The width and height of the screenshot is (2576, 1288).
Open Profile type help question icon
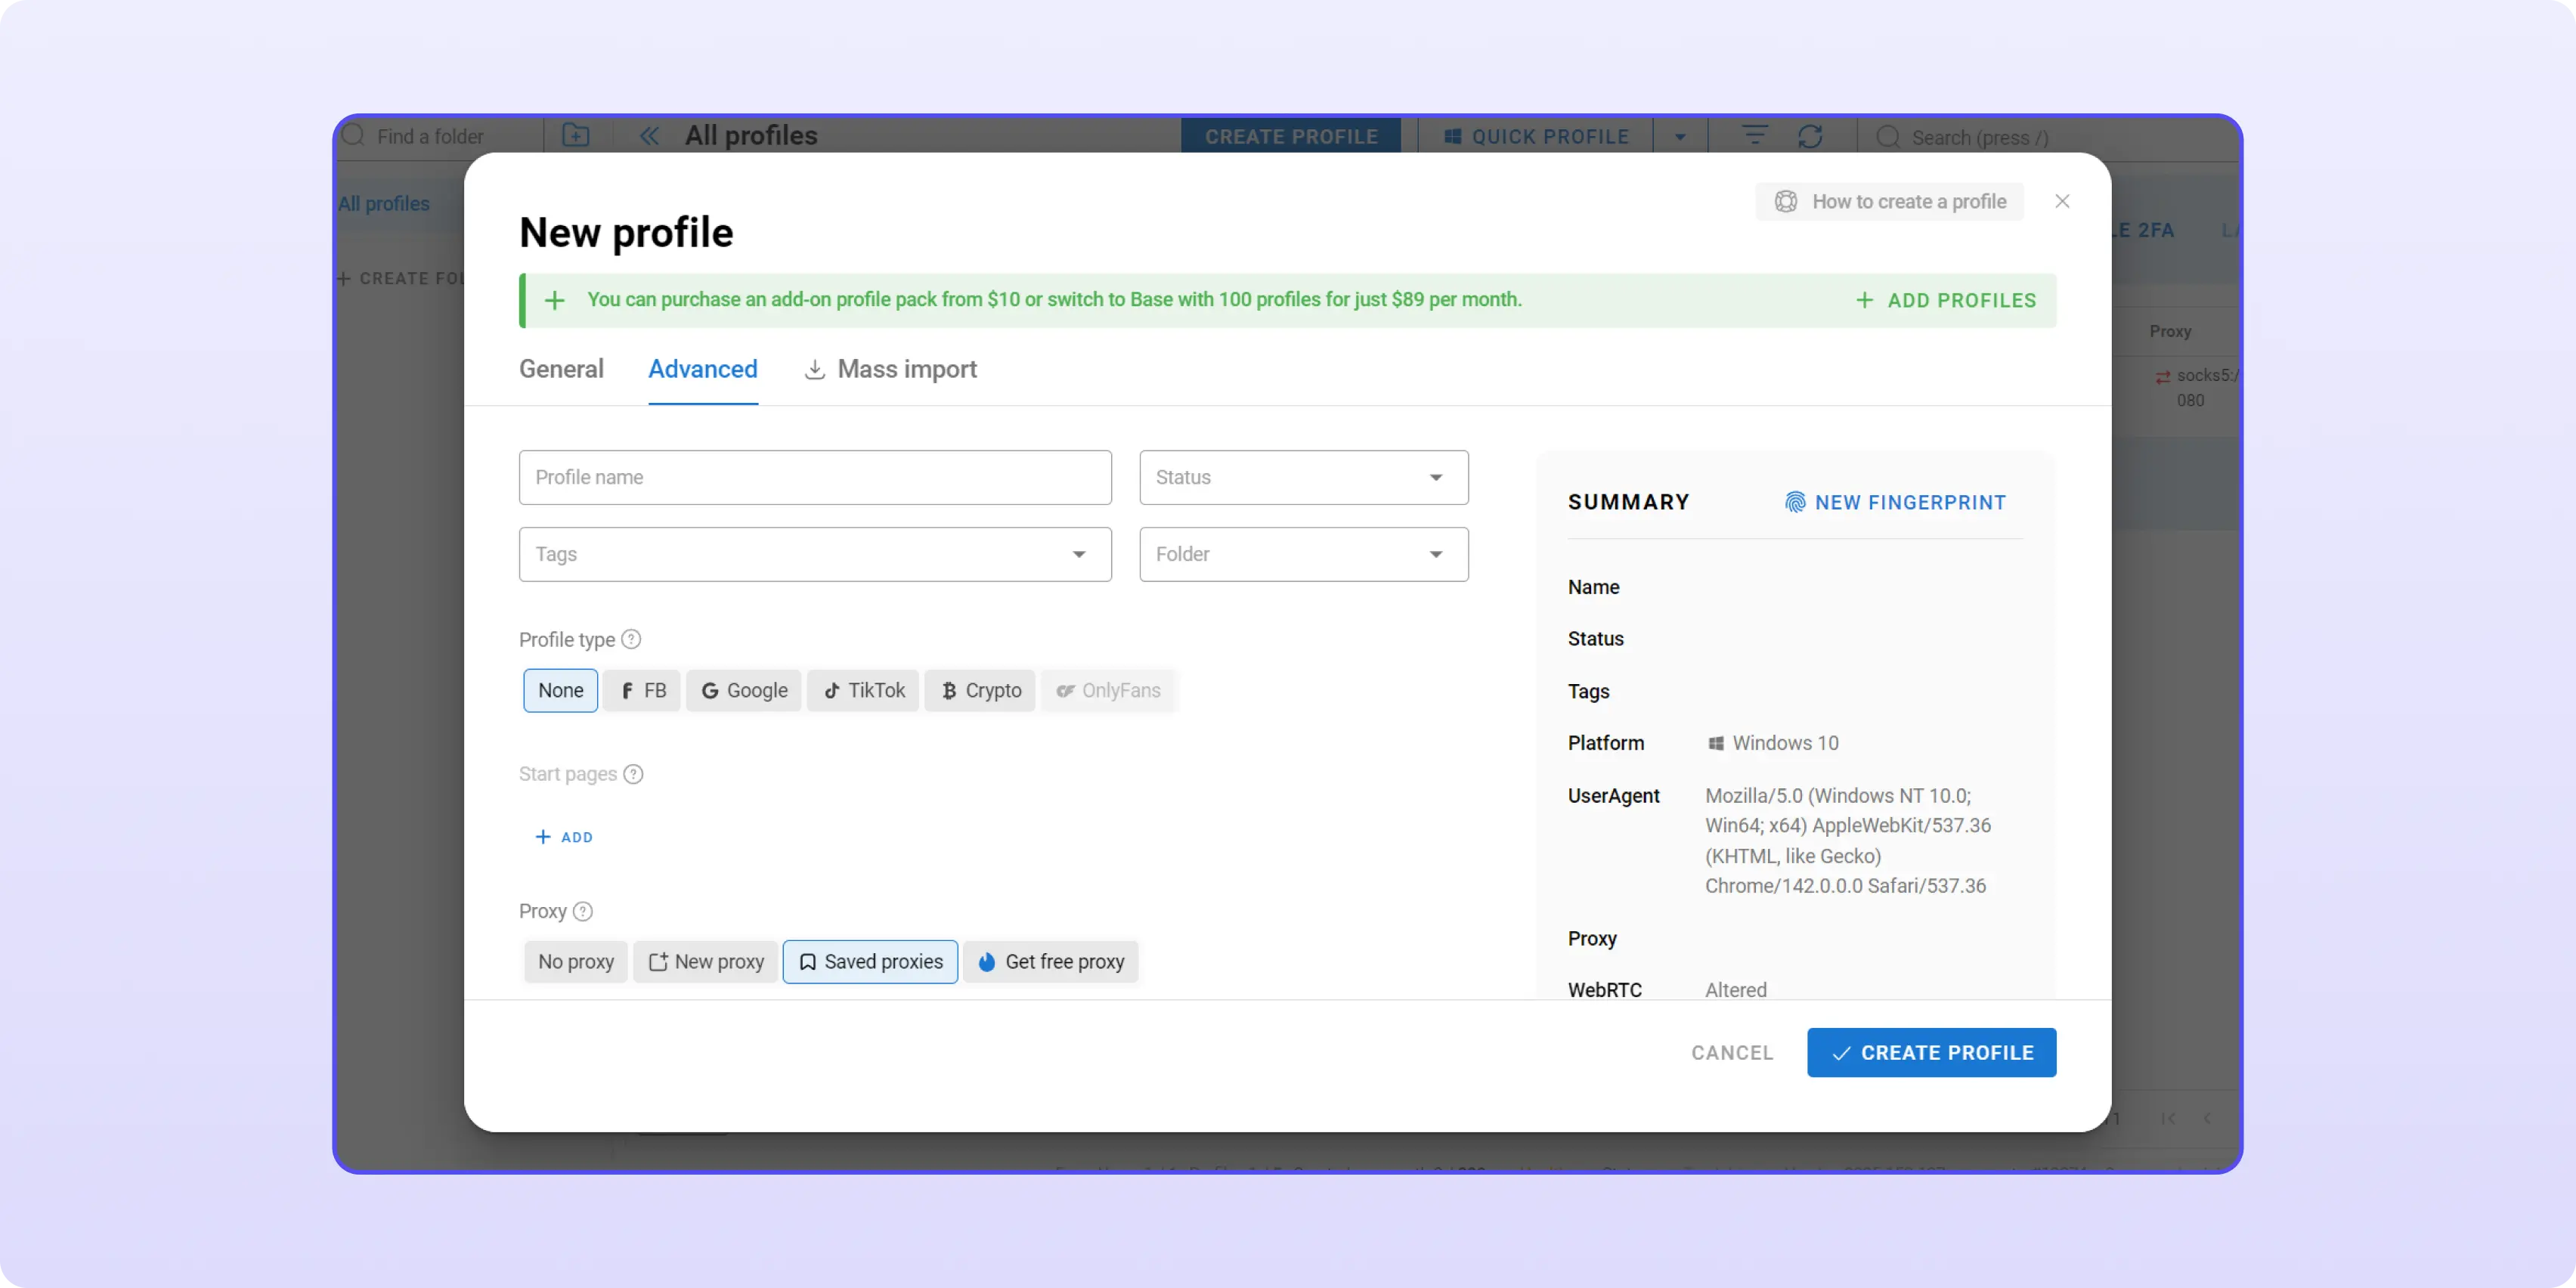click(631, 639)
